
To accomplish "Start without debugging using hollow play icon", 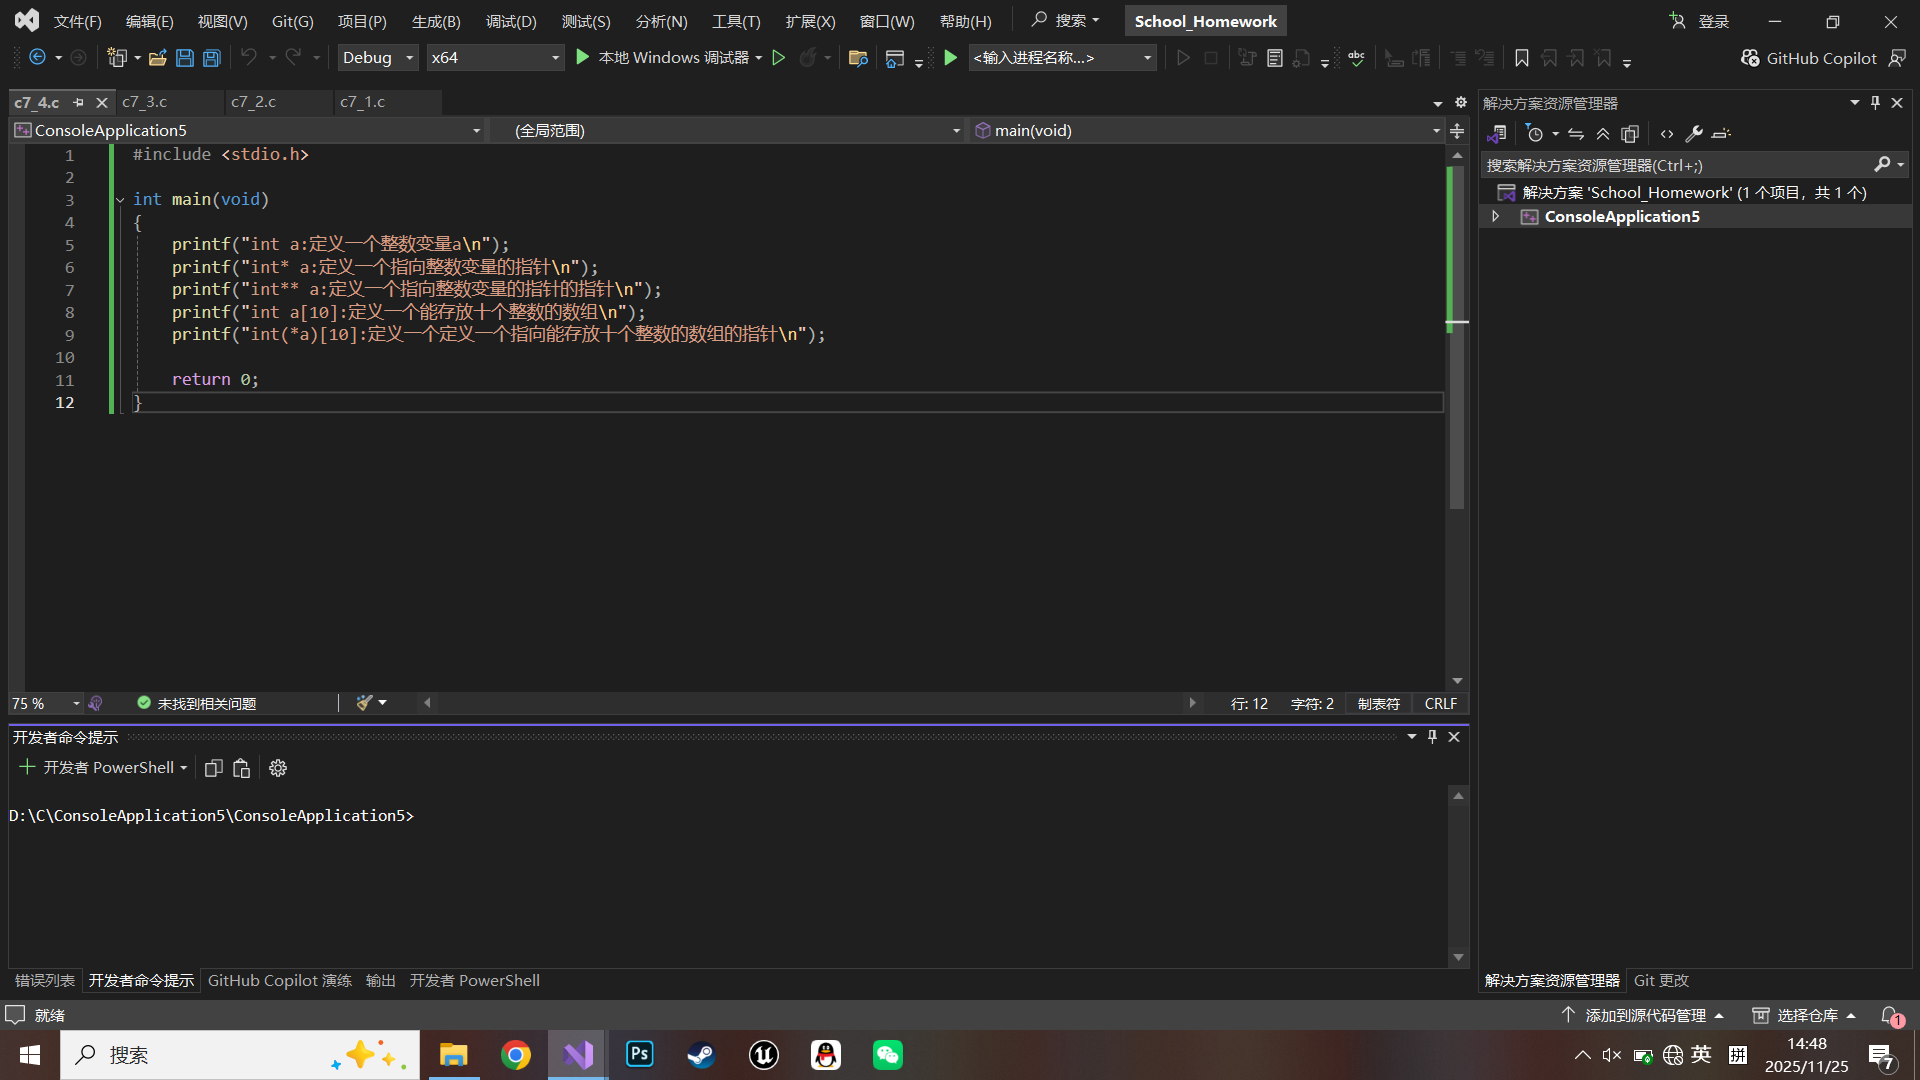I will tap(779, 58).
